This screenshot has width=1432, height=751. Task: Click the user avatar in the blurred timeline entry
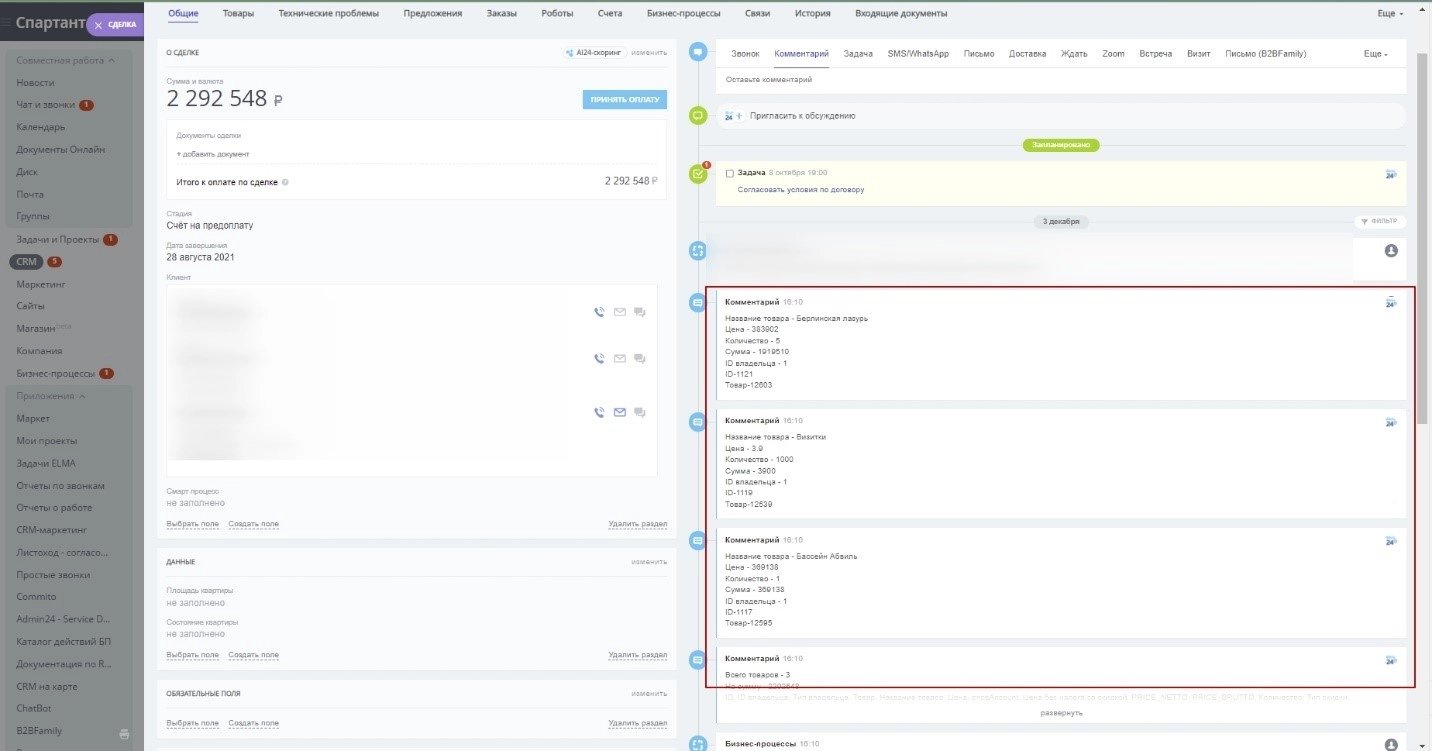coord(1390,250)
